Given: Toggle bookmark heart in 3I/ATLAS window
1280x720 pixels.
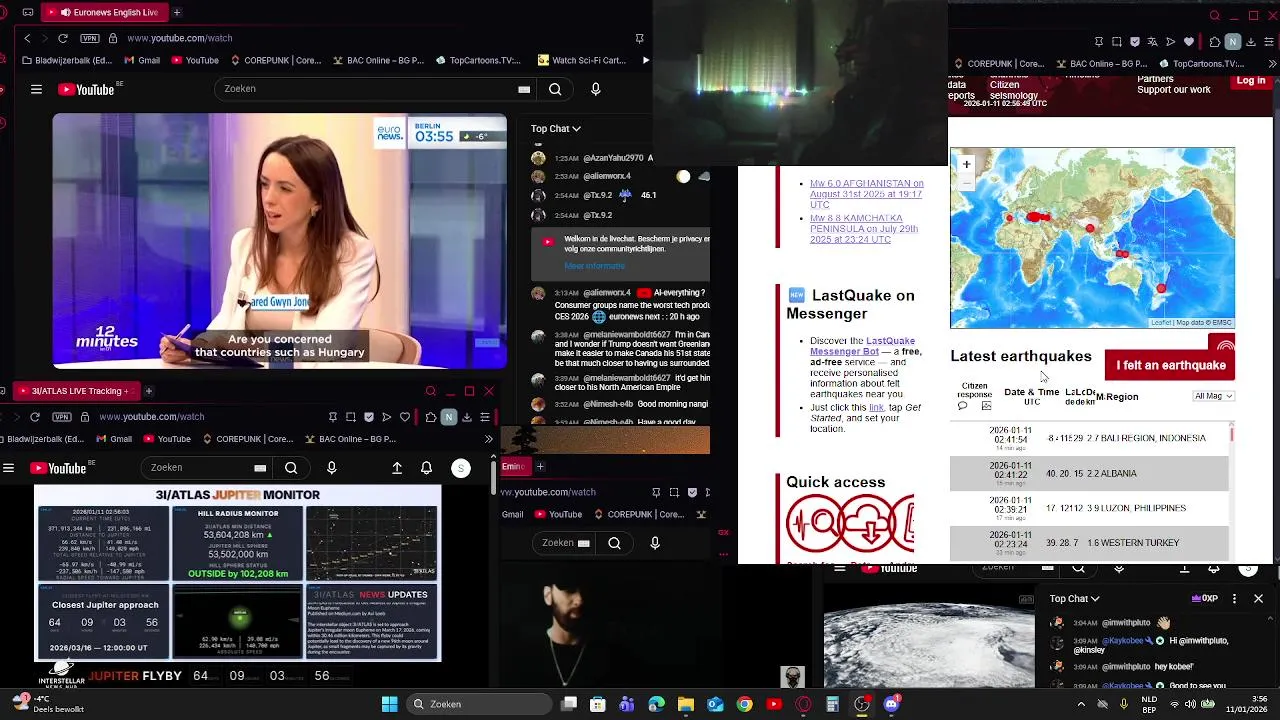Looking at the screenshot, I should click(x=405, y=417).
